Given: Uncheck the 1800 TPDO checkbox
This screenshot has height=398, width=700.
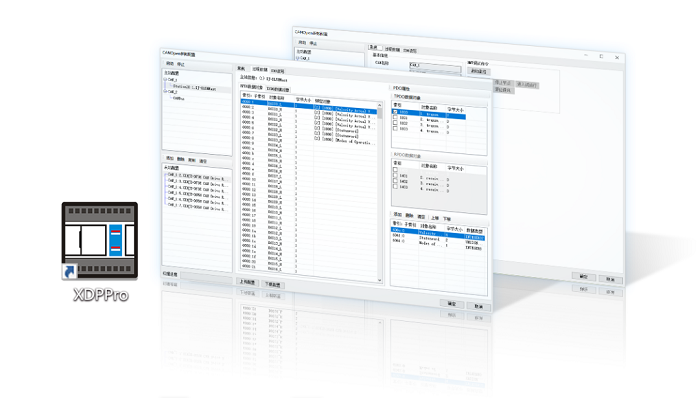Looking at the screenshot, I should 395,112.
